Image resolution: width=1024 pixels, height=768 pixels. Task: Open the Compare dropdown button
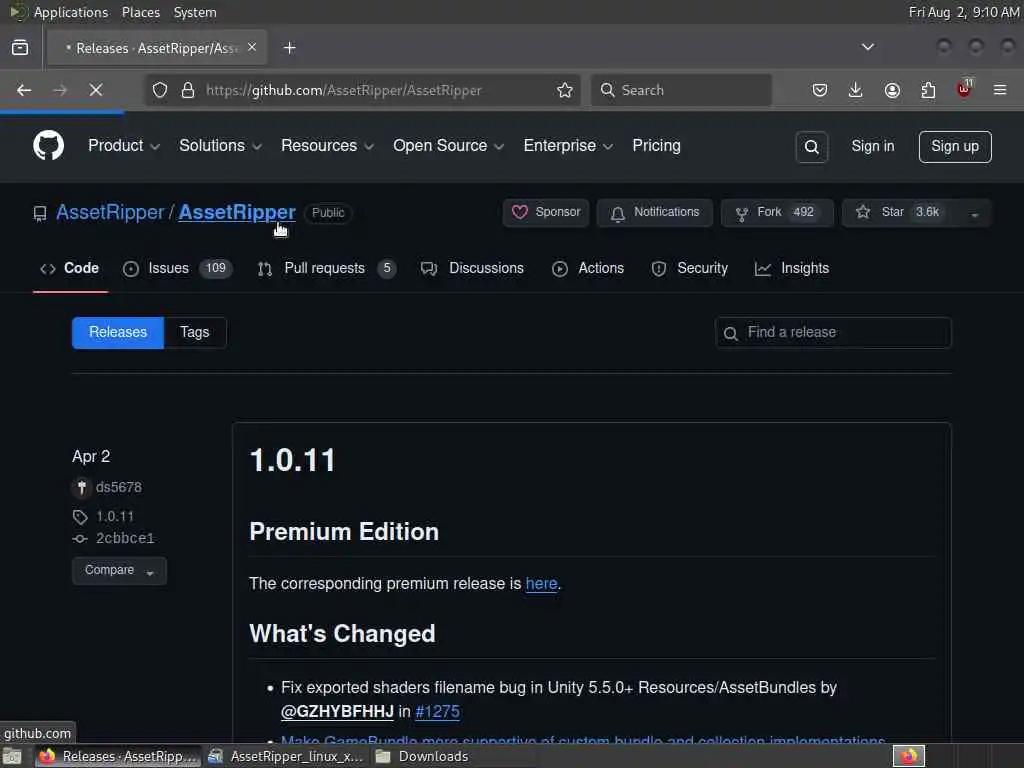119,571
